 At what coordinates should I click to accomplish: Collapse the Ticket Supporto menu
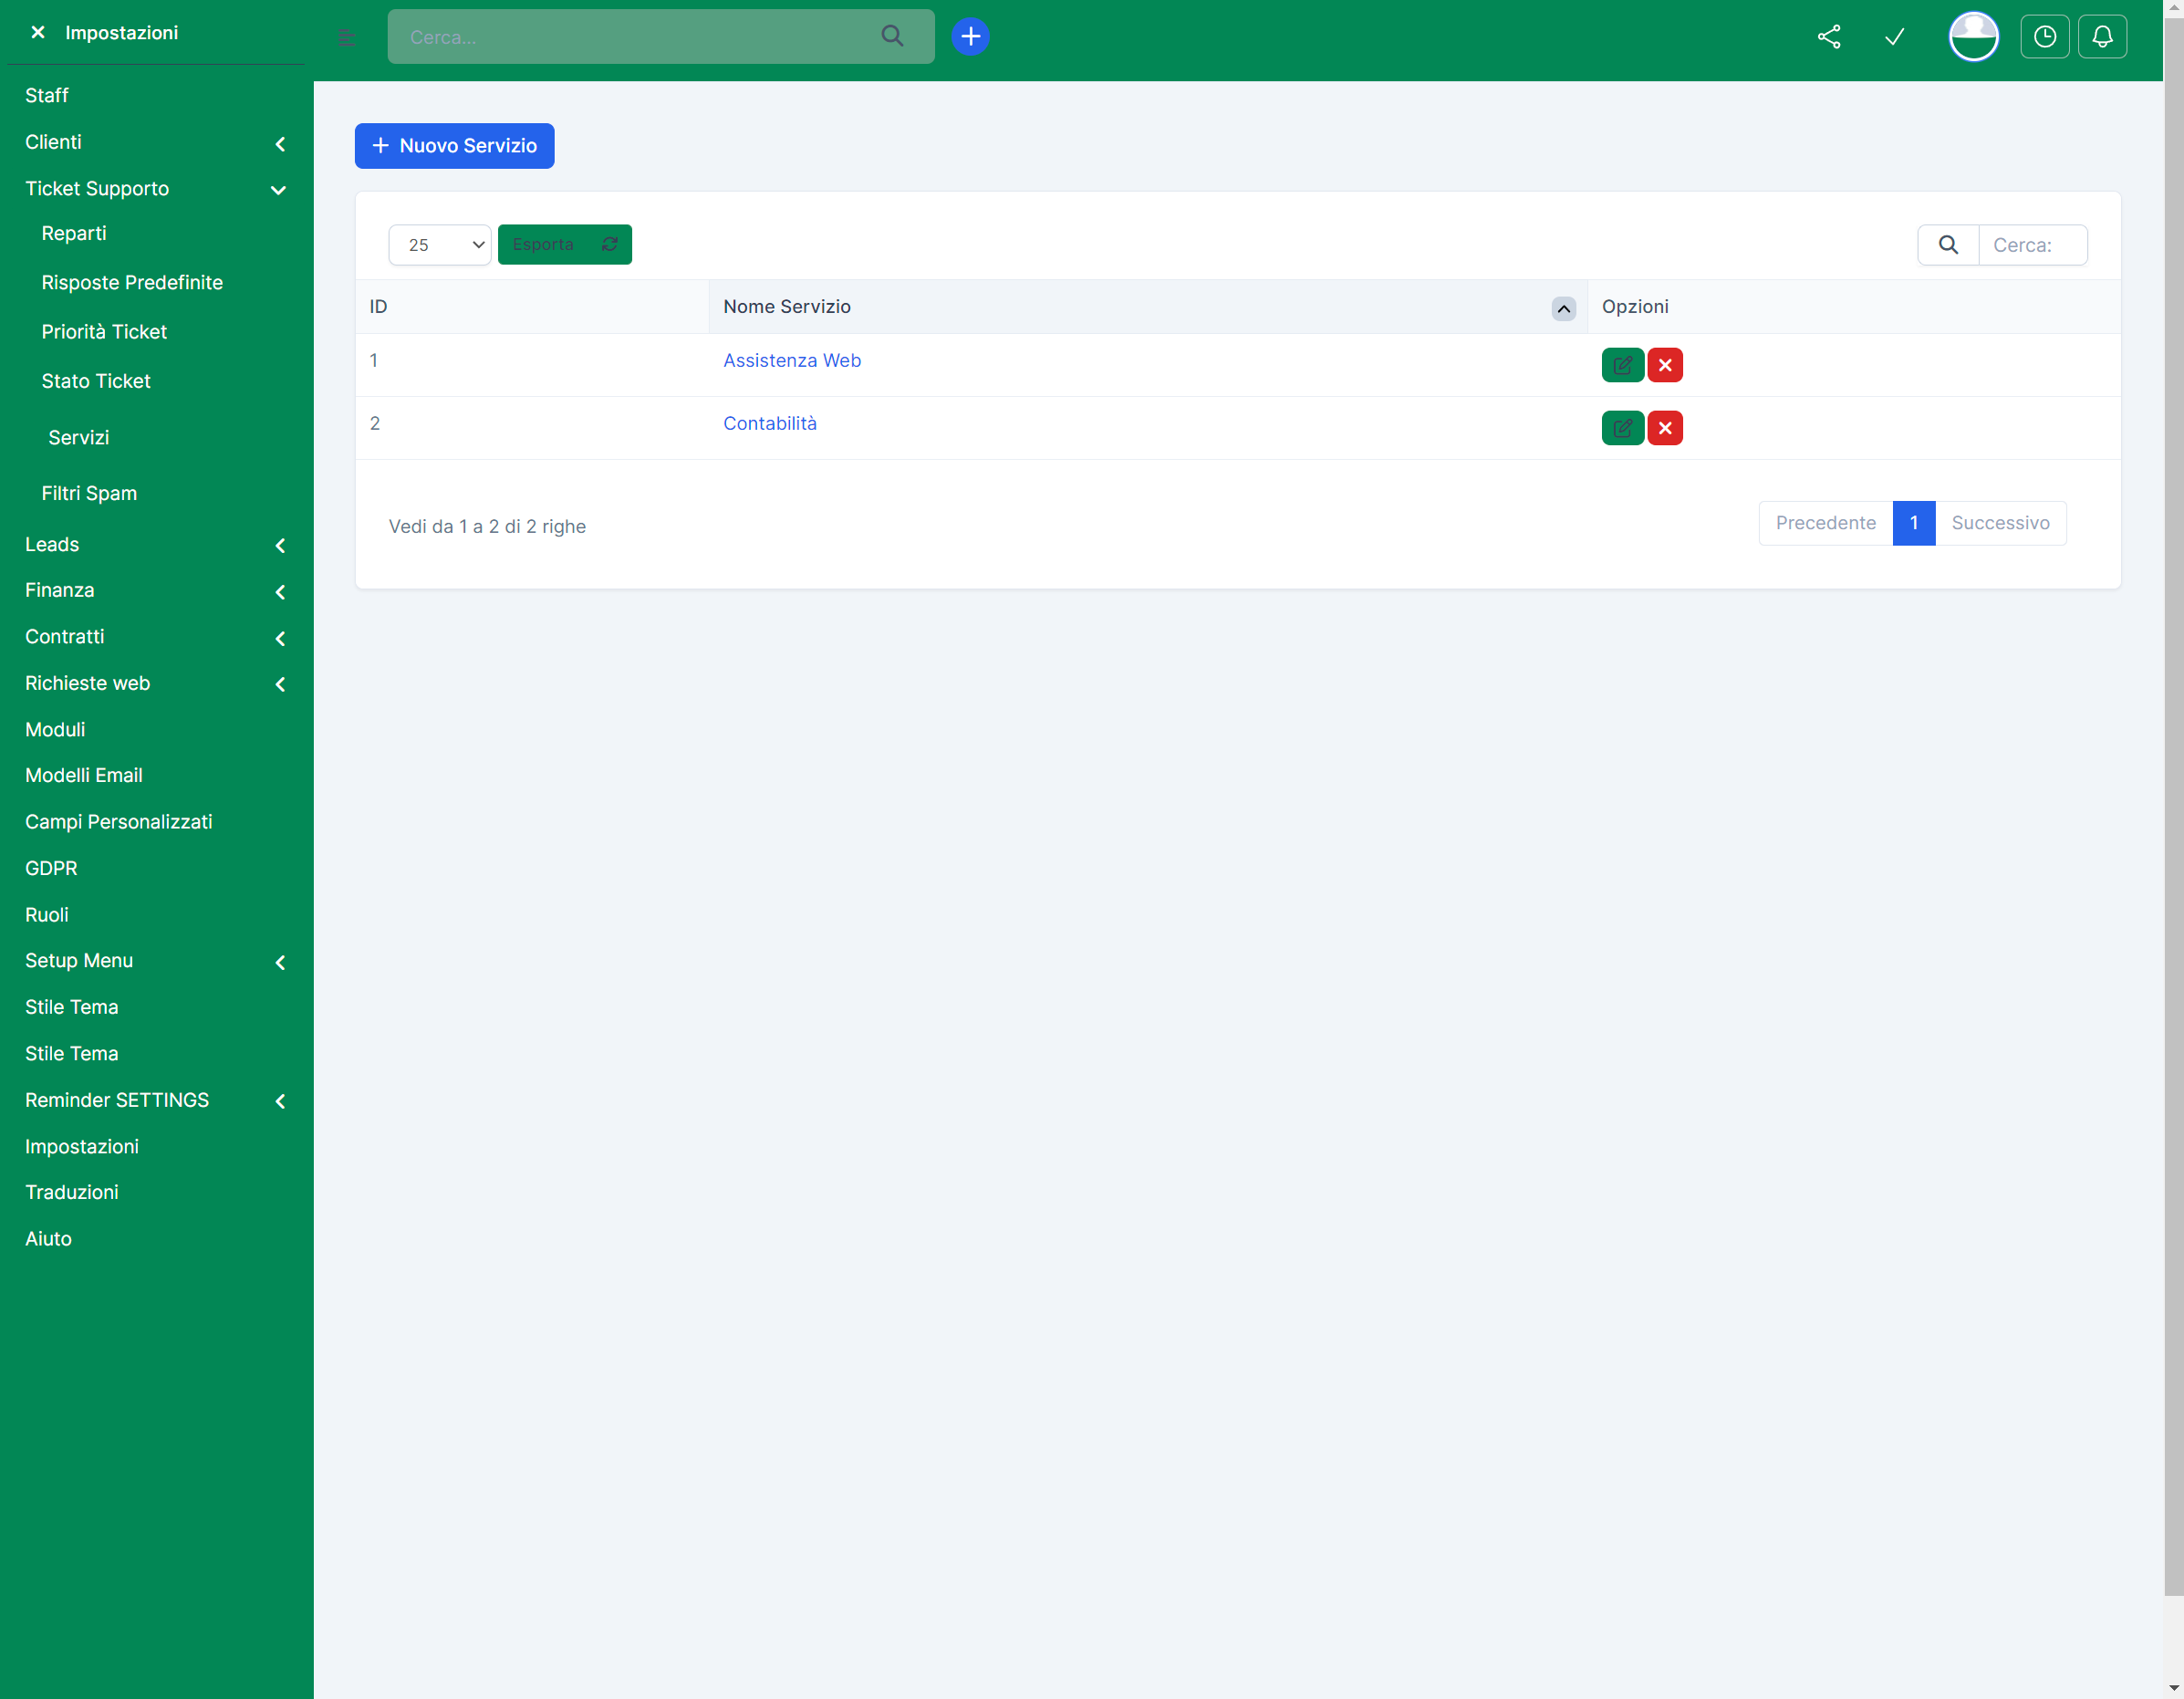click(278, 190)
